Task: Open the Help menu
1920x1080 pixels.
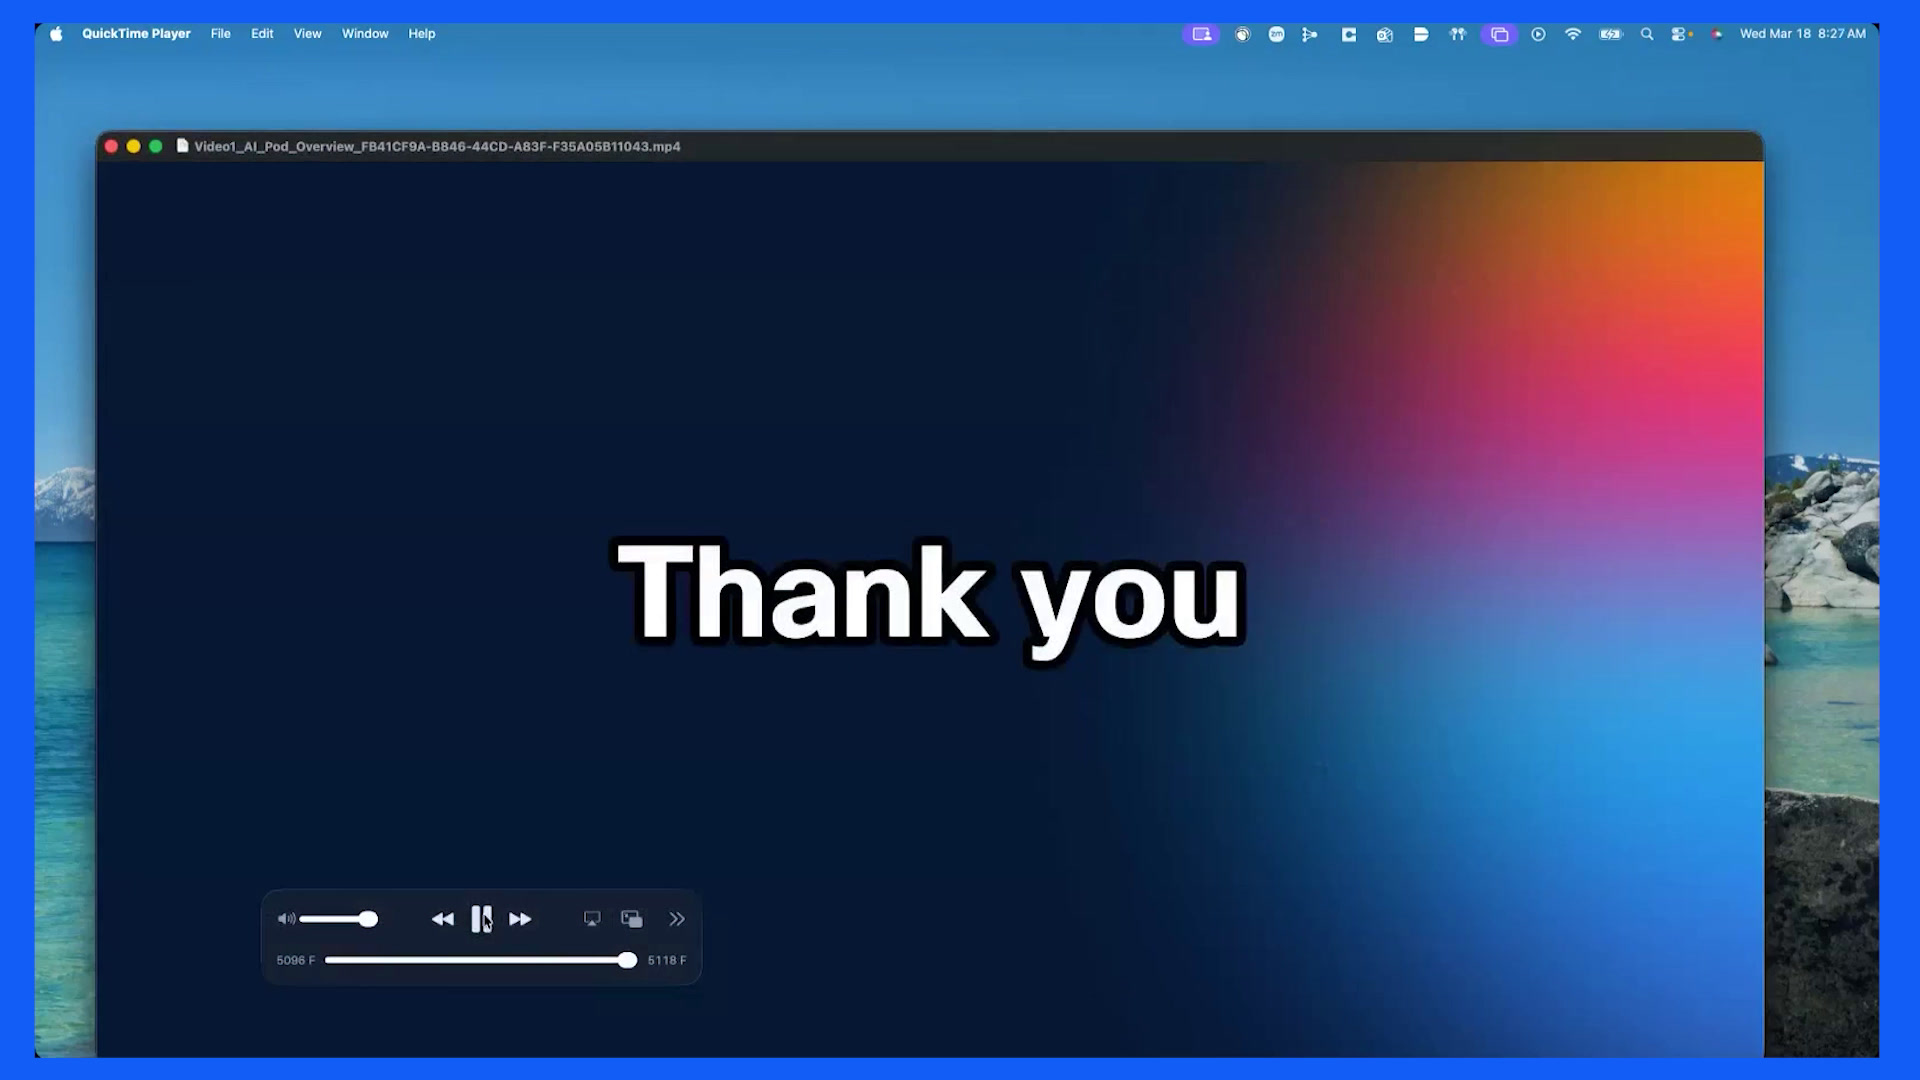Action: tap(422, 33)
